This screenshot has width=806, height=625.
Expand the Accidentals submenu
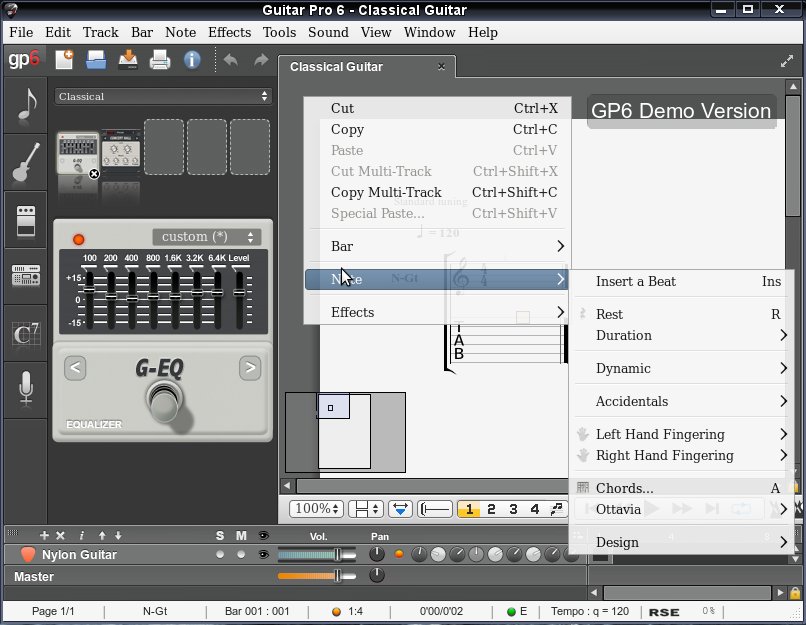pos(681,401)
